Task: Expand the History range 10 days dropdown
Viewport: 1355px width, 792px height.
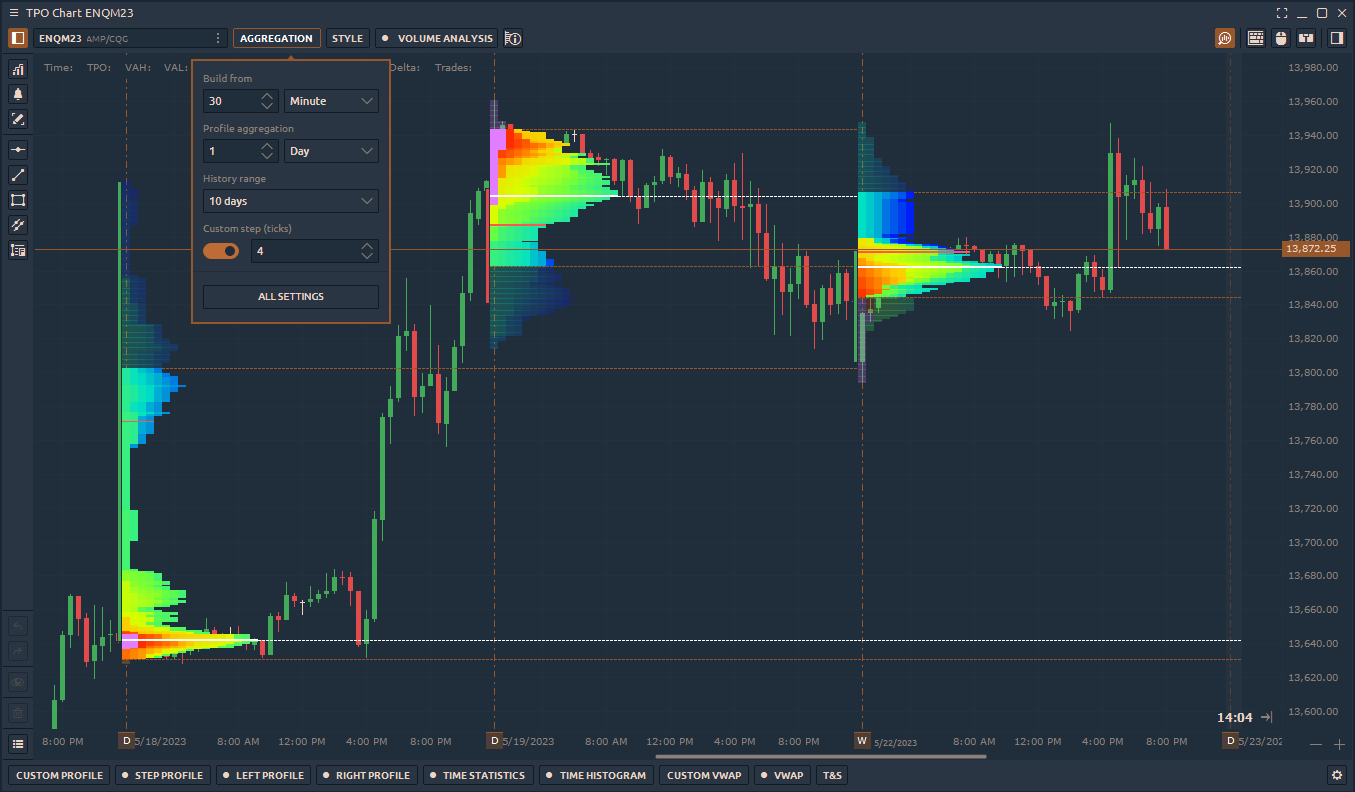Action: tap(290, 201)
